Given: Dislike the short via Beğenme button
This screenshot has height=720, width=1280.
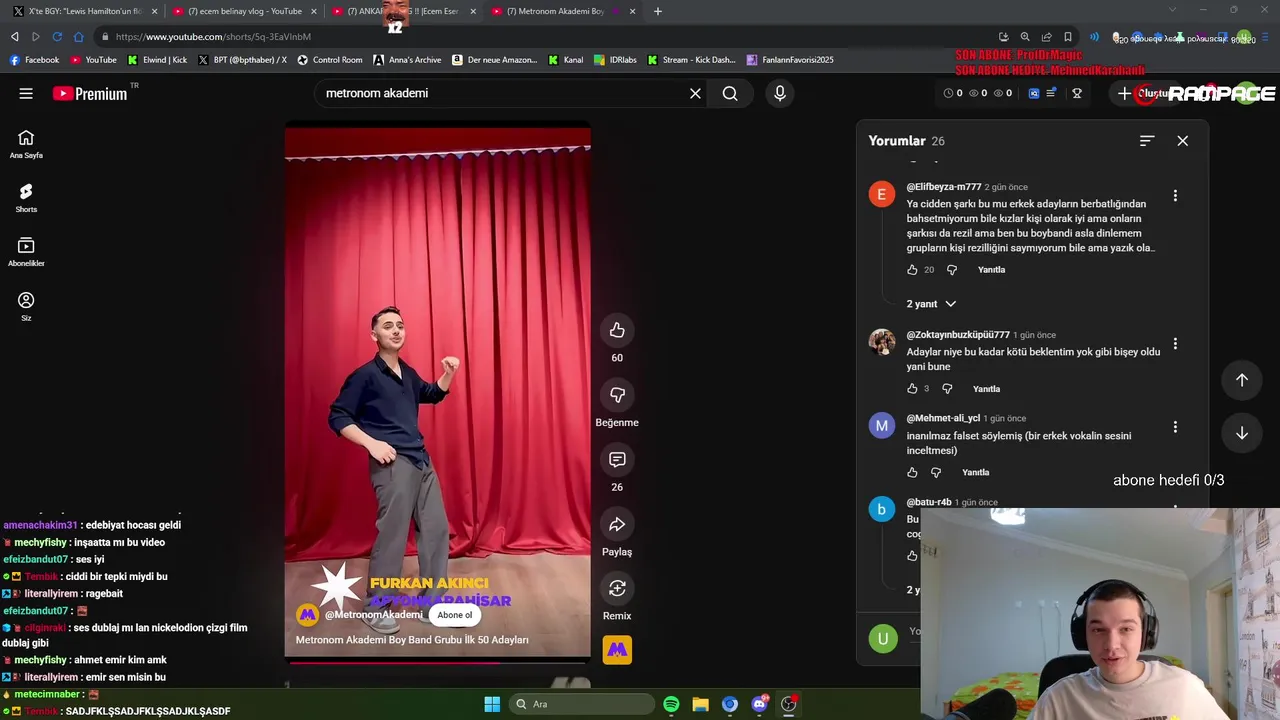Looking at the screenshot, I should (x=617, y=395).
